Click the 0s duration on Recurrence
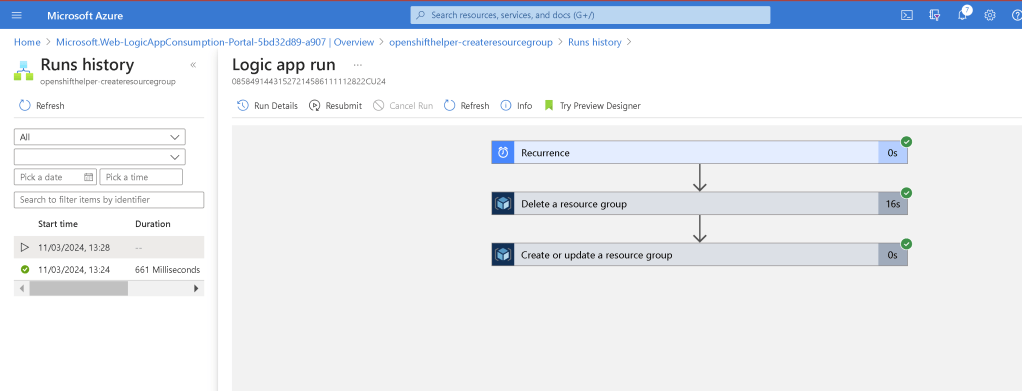Screen dimensions: 1022x391 (x=892, y=152)
